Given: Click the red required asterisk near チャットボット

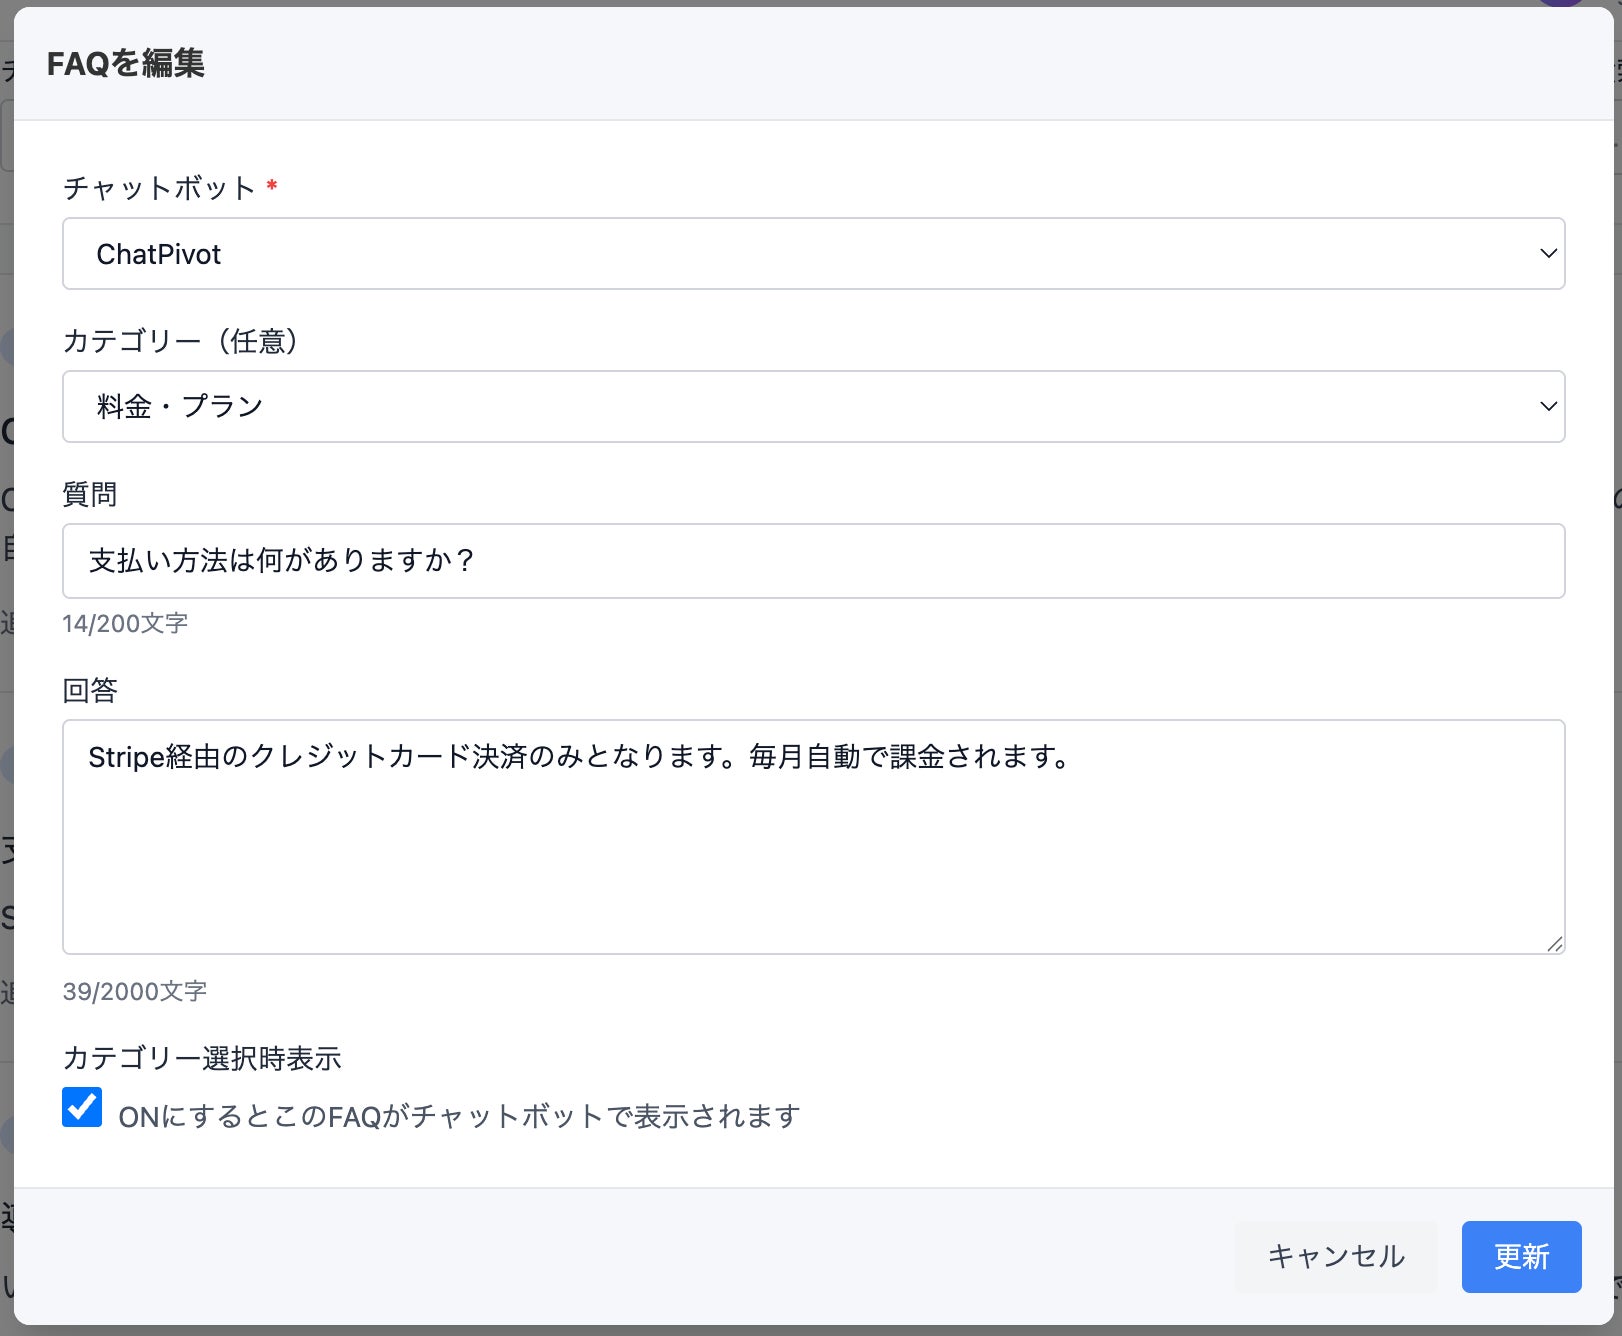Looking at the screenshot, I should tap(272, 186).
